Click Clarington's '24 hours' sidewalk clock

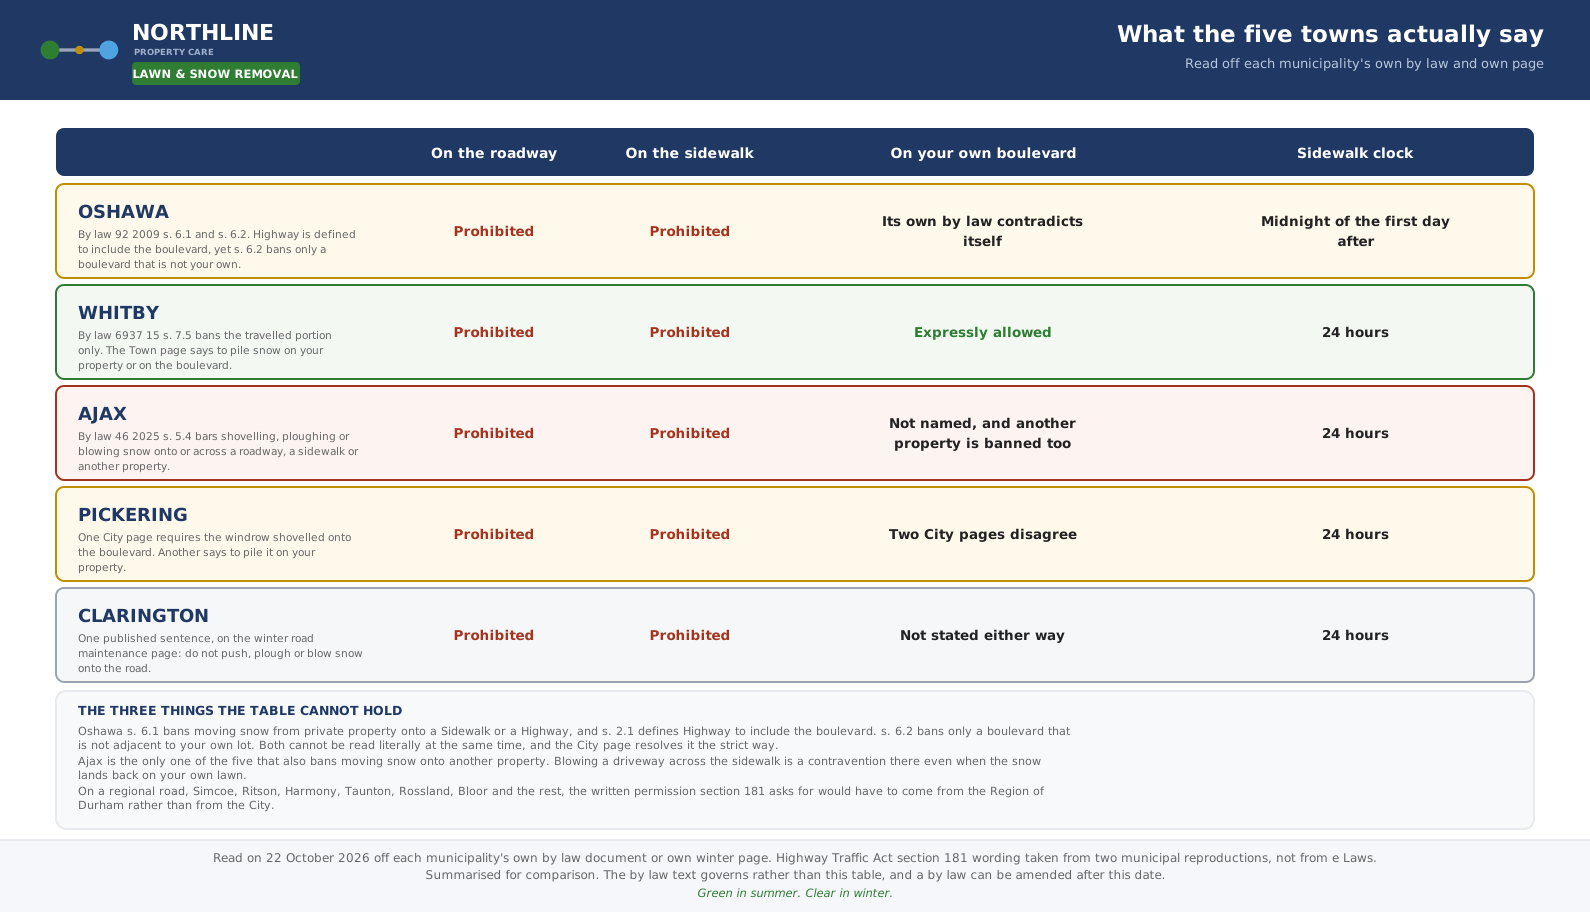[x=1355, y=635]
